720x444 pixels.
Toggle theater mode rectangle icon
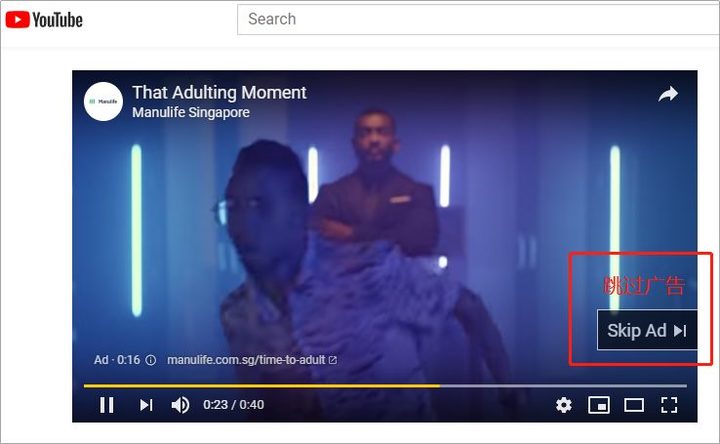tap(634, 405)
